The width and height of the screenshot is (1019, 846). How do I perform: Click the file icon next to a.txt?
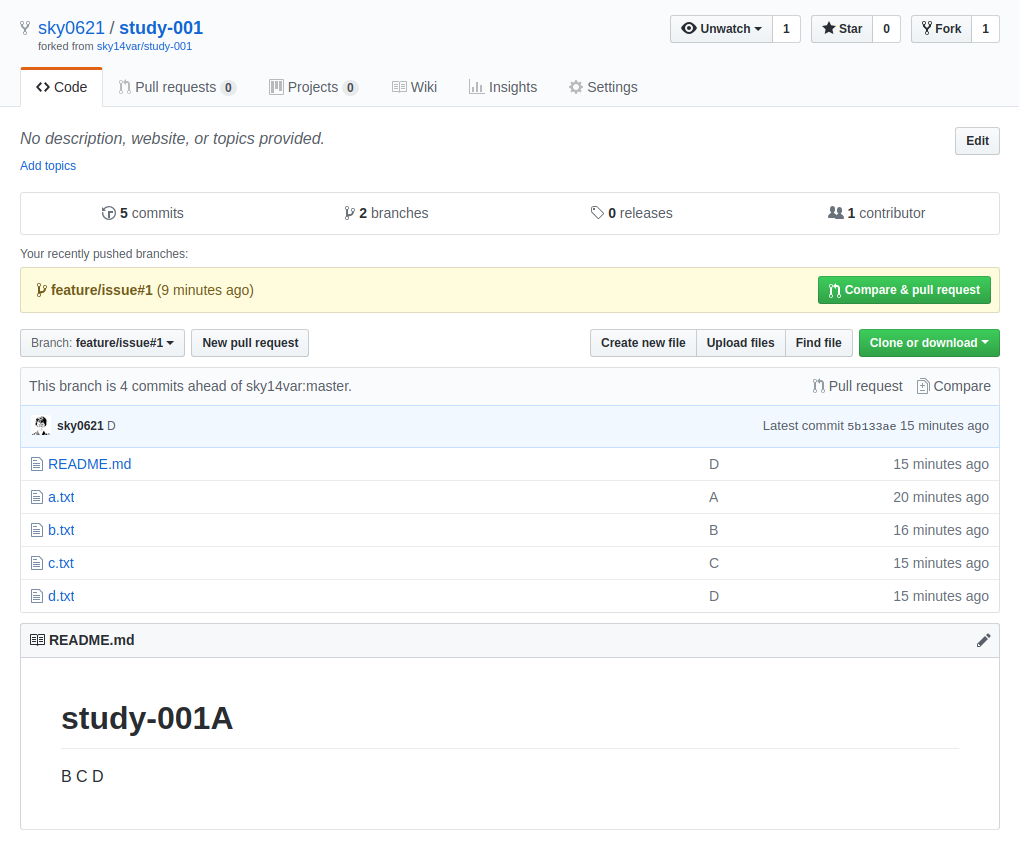pyautogui.click(x=37, y=497)
